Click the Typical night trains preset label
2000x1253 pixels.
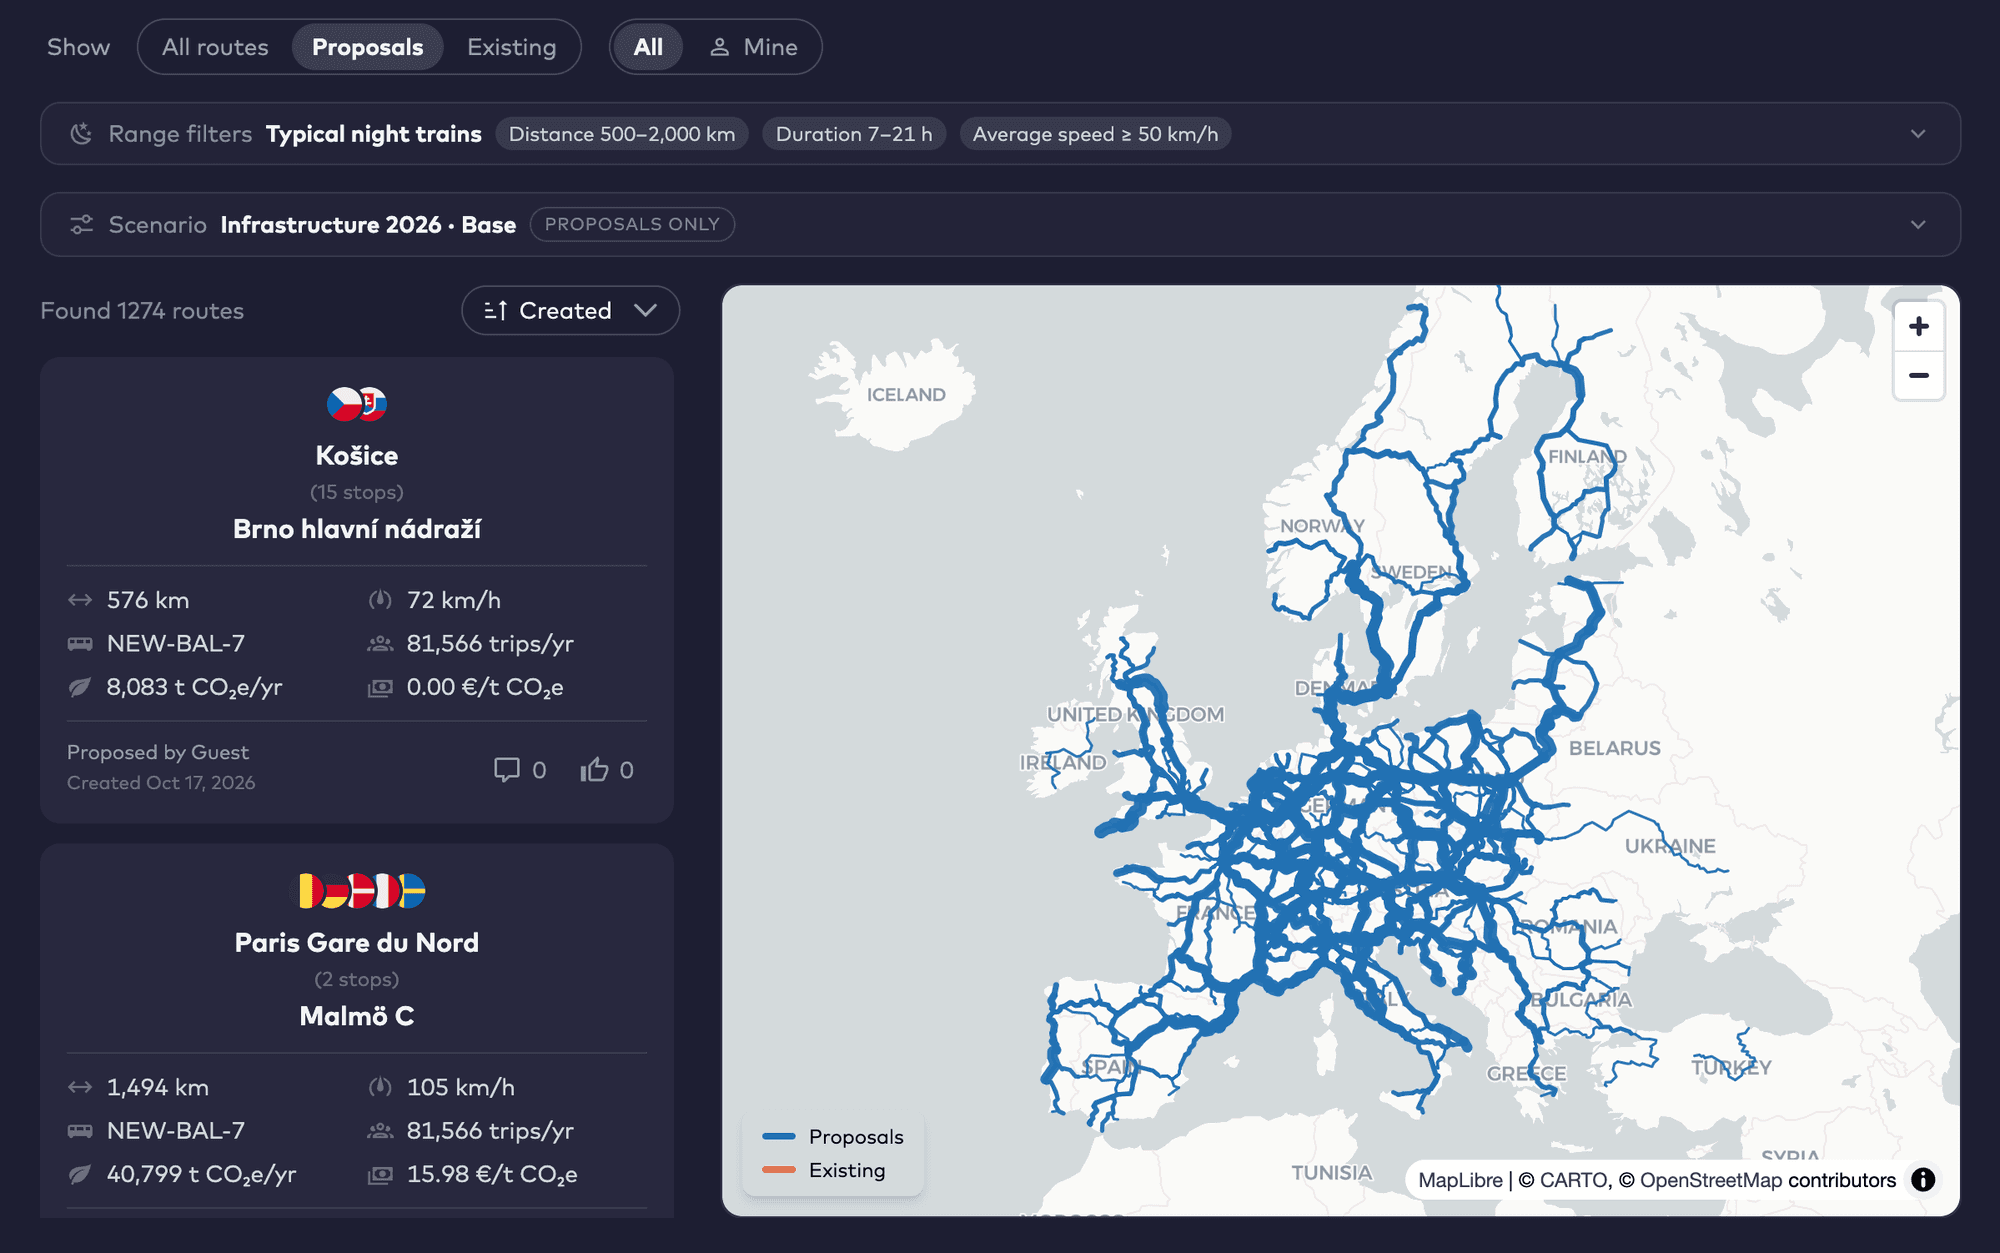pos(374,134)
